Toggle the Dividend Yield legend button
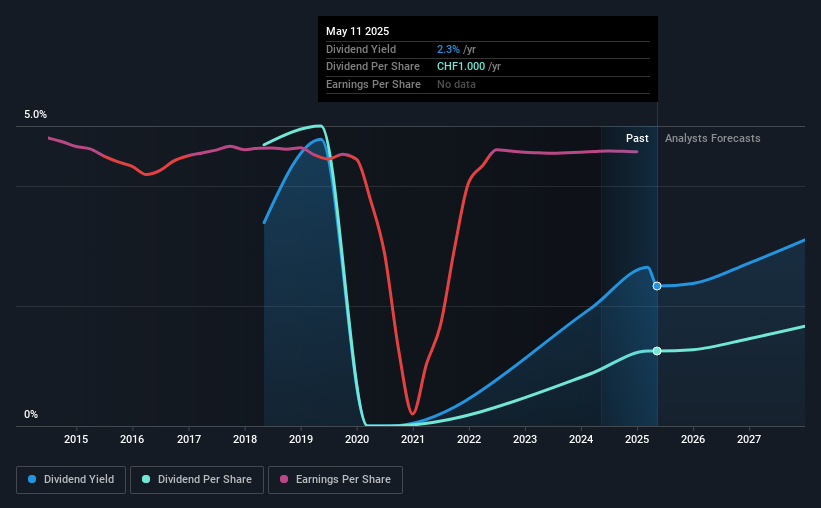 pos(71,480)
